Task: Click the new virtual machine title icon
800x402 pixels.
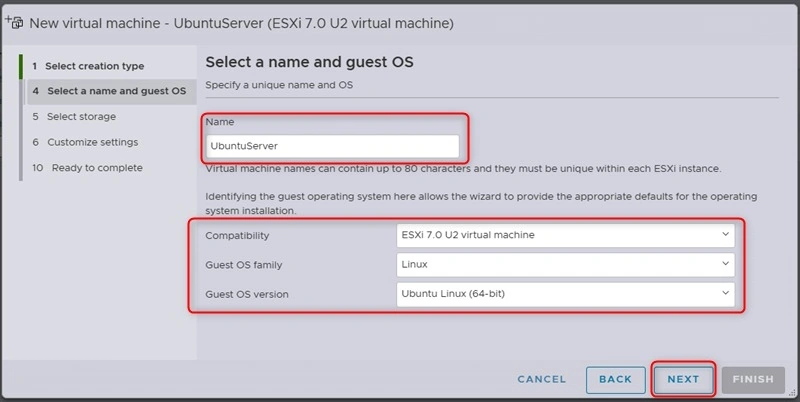Action: click(14, 22)
